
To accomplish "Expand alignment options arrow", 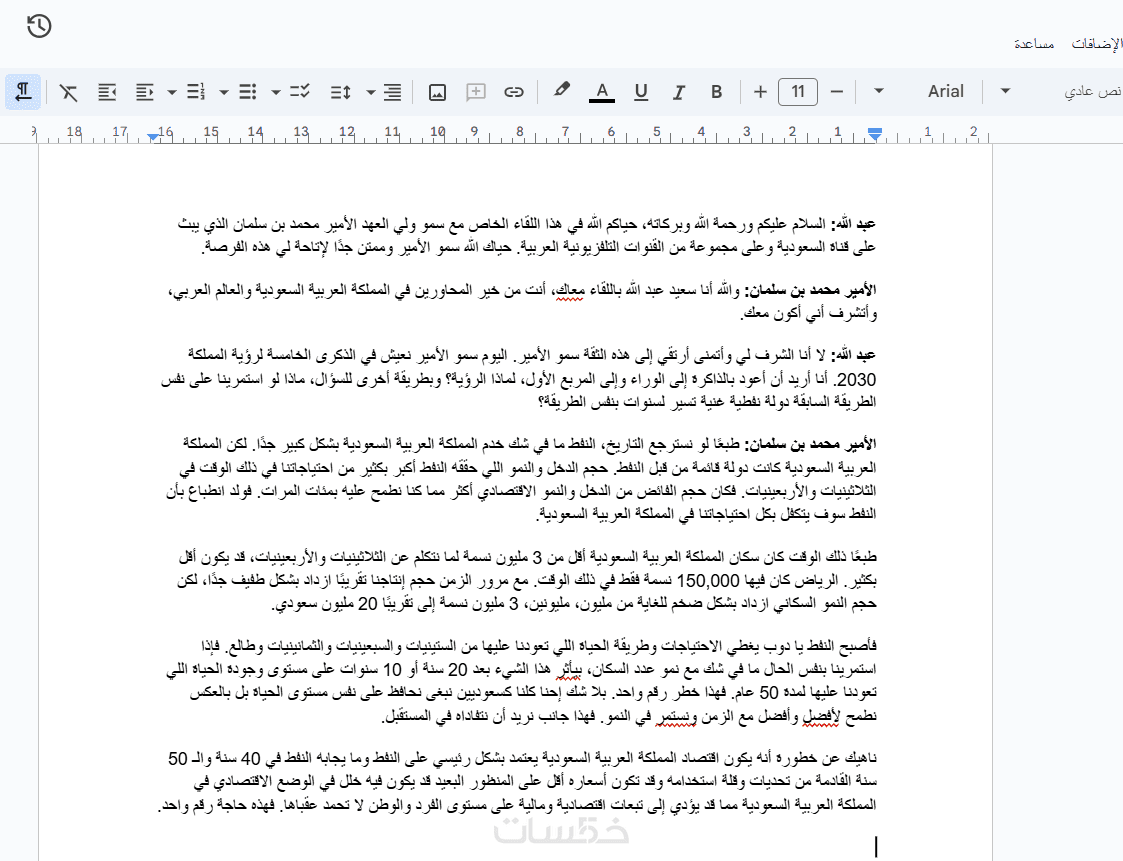I will click(x=370, y=92).
